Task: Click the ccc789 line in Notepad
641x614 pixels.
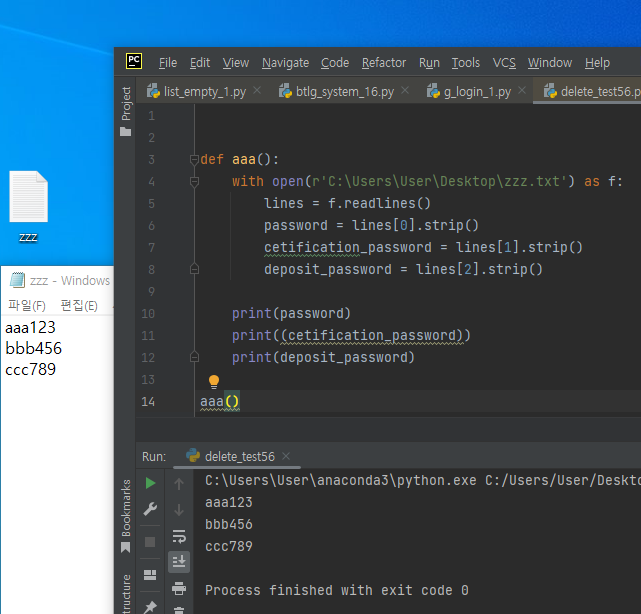Action: coord(30,369)
